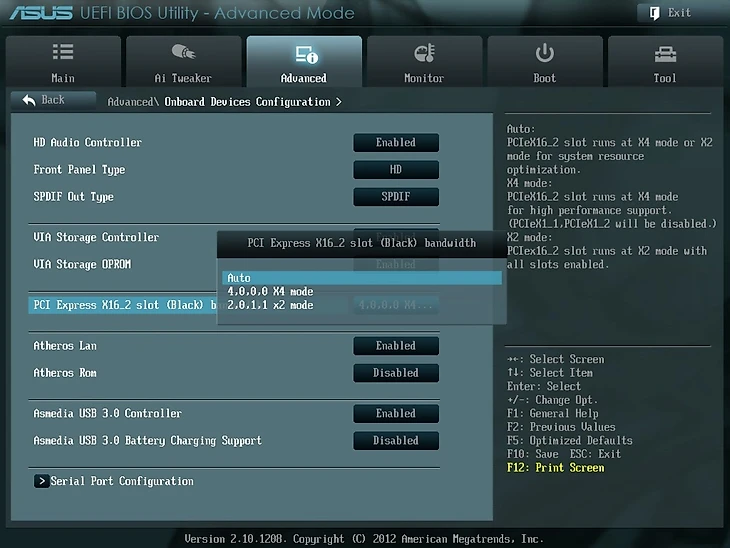Click the Advanced\ breadcrumb segment
730x548 pixels.
click(133, 102)
